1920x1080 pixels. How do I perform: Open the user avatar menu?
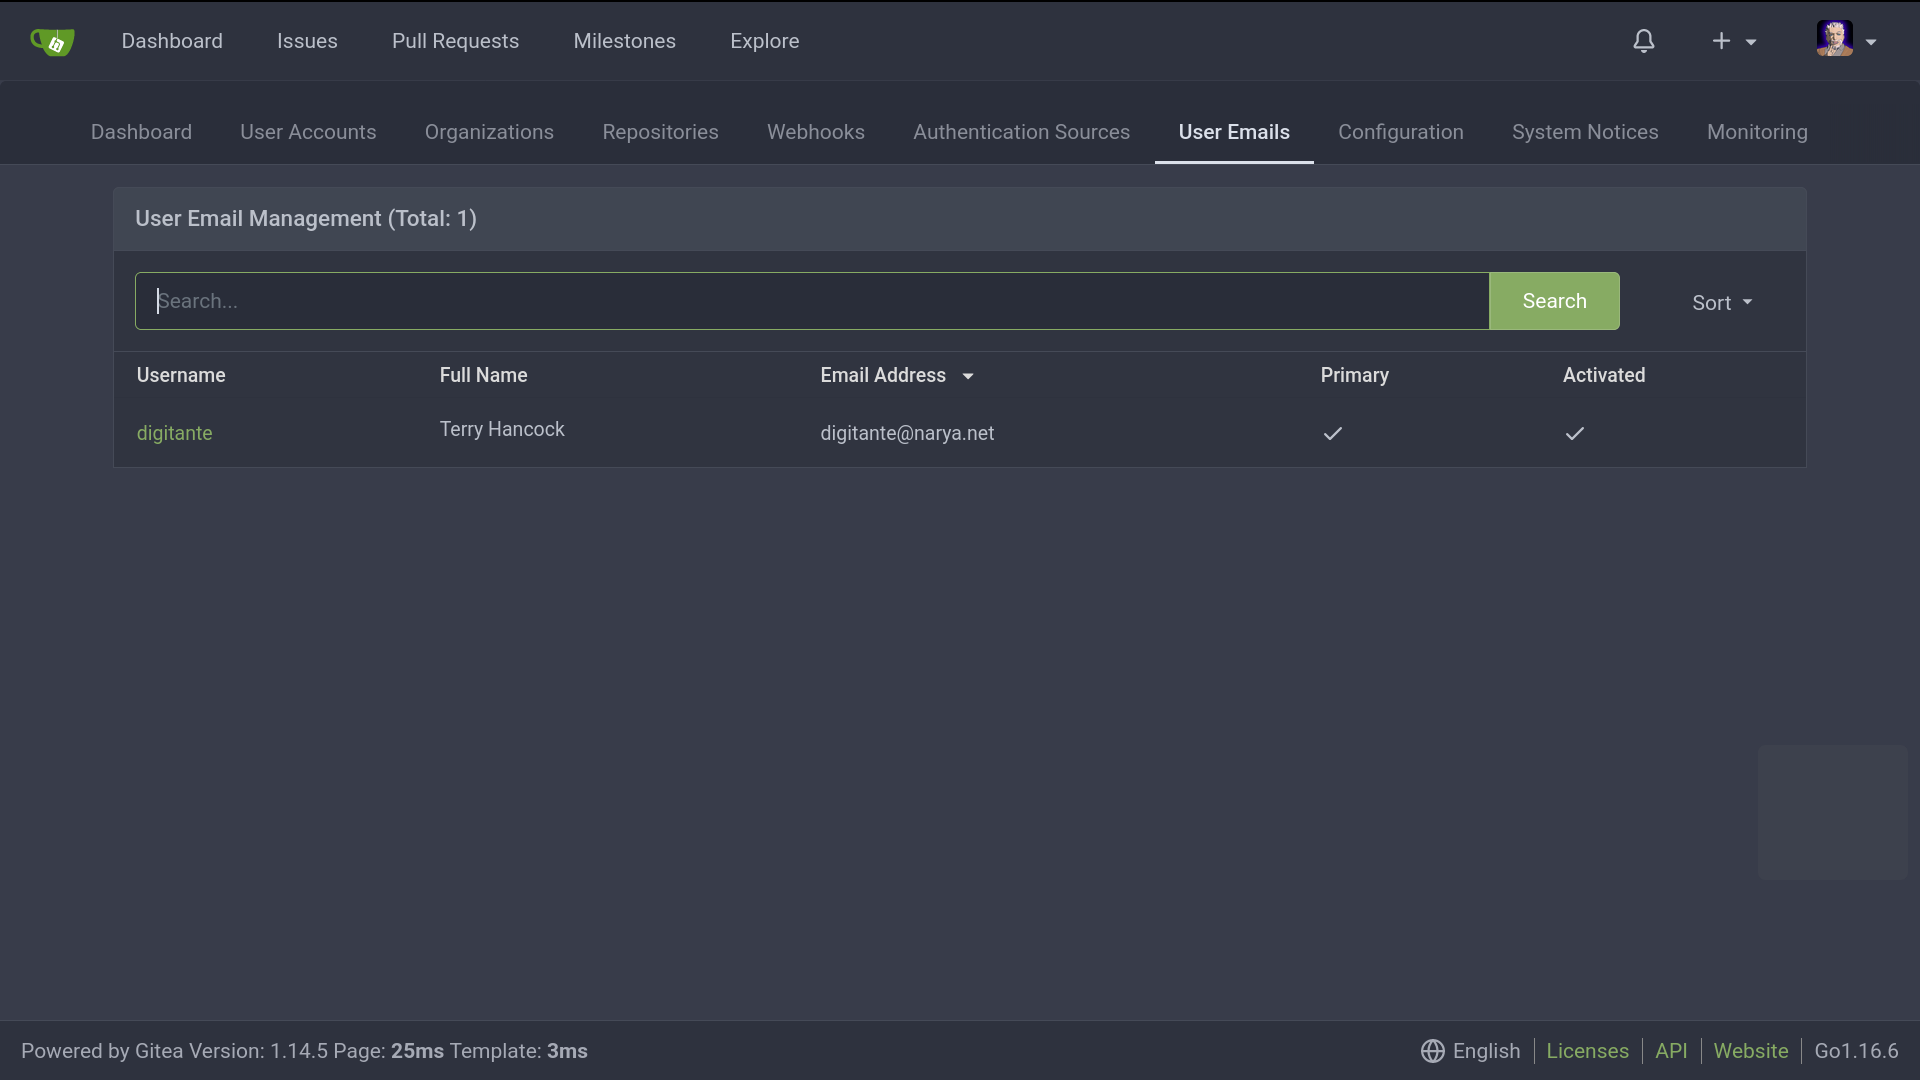pos(1834,39)
